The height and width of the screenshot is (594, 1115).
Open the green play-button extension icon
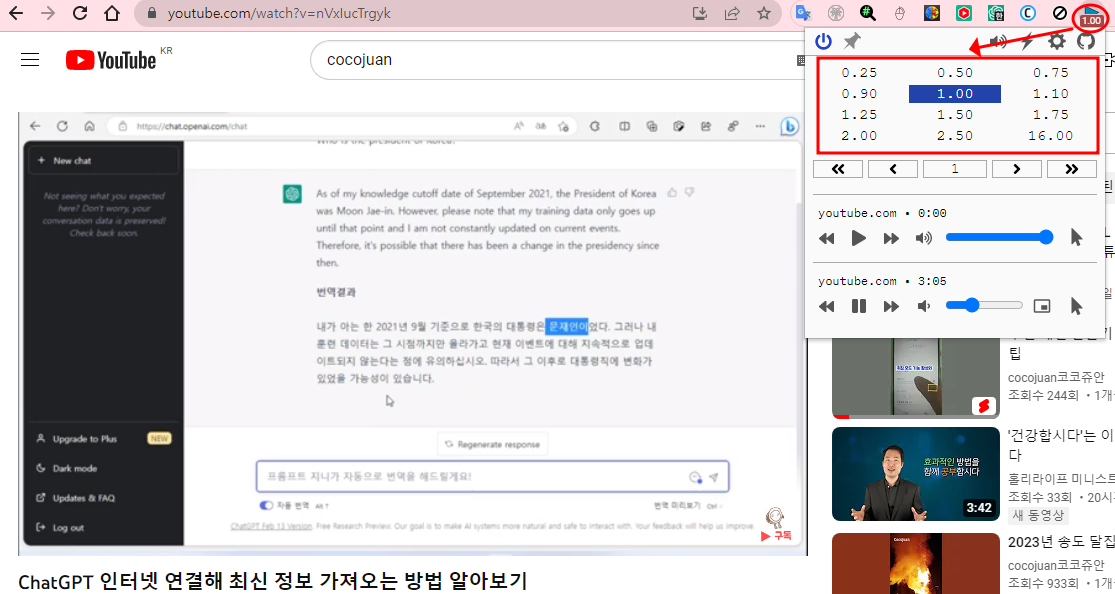click(964, 14)
